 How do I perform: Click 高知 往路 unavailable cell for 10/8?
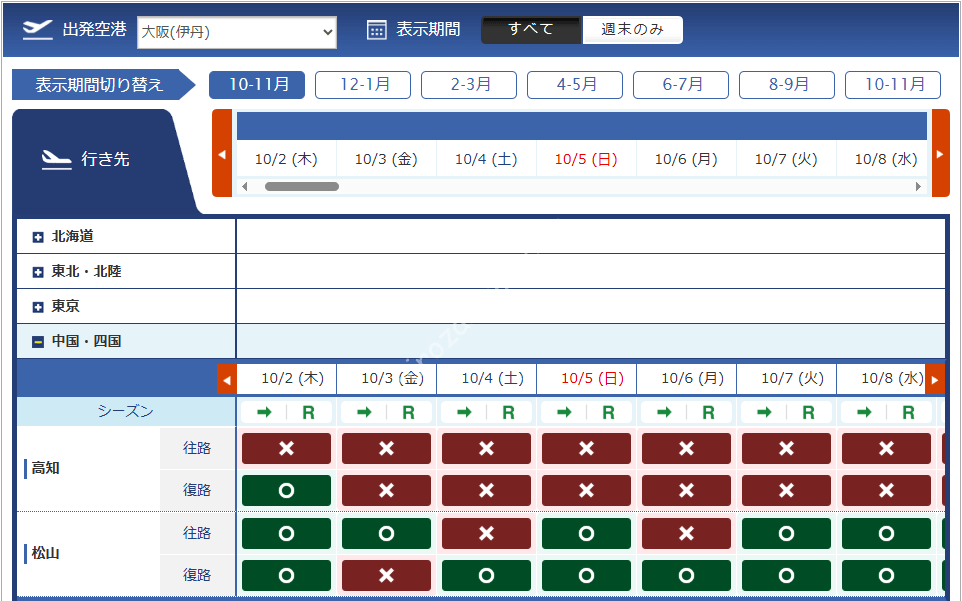coord(887,448)
